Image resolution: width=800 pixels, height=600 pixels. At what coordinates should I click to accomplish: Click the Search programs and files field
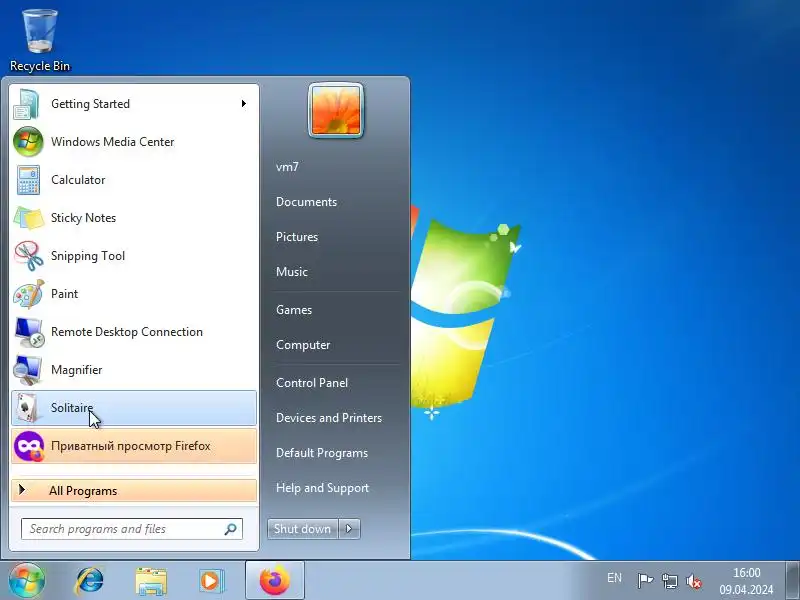click(x=132, y=529)
